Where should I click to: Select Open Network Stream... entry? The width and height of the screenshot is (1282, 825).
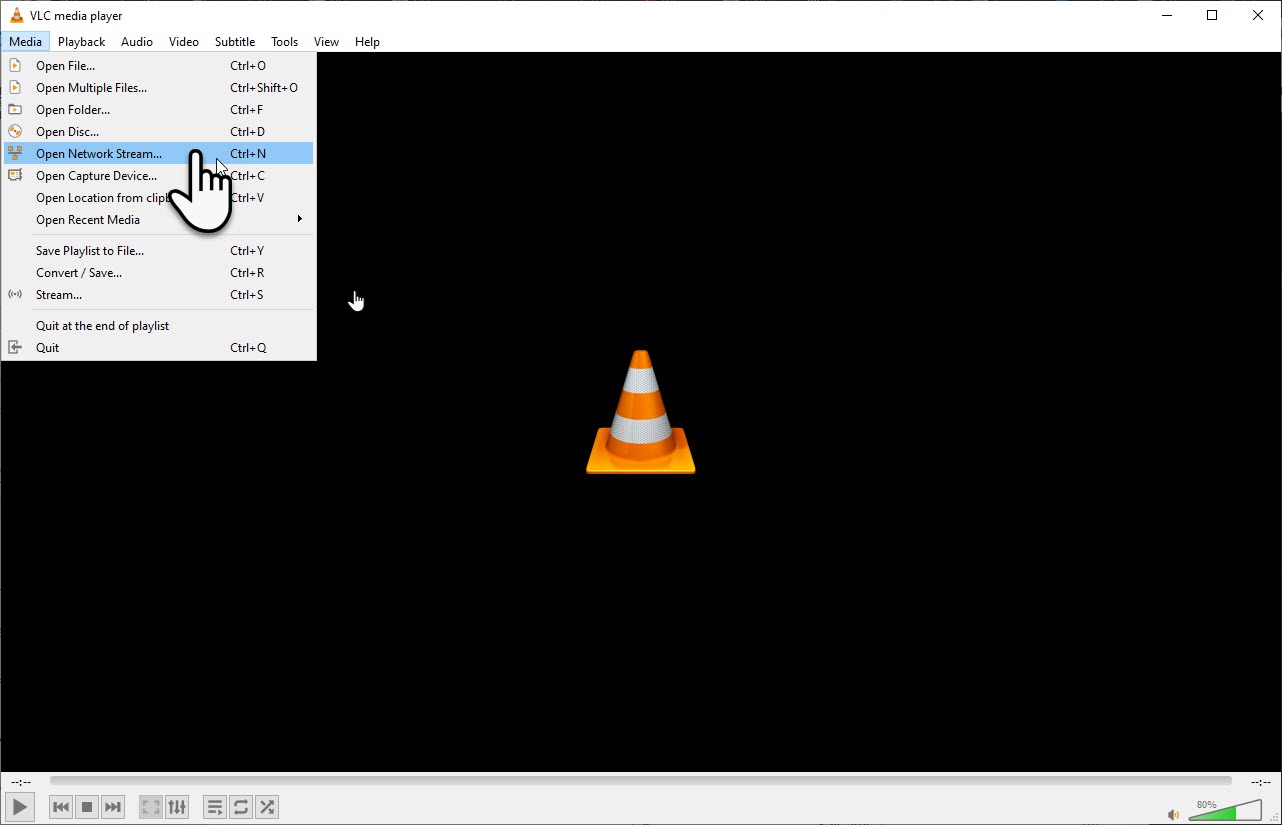pyautogui.click(x=159, y=154)
